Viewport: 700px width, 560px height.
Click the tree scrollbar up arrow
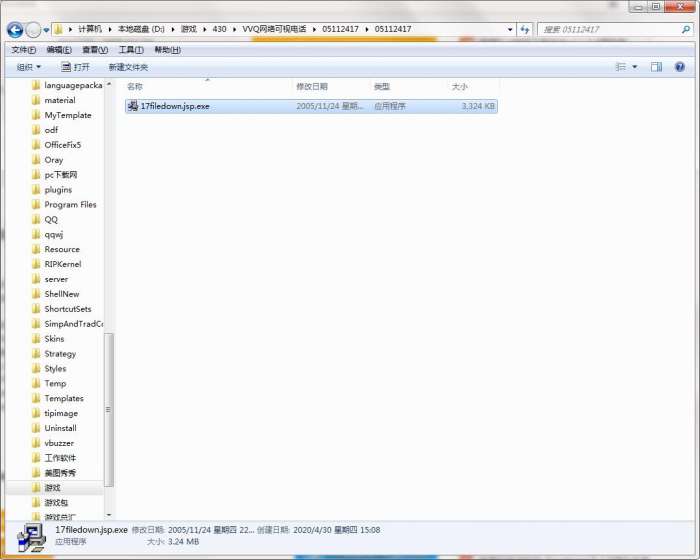click(109, 84)
